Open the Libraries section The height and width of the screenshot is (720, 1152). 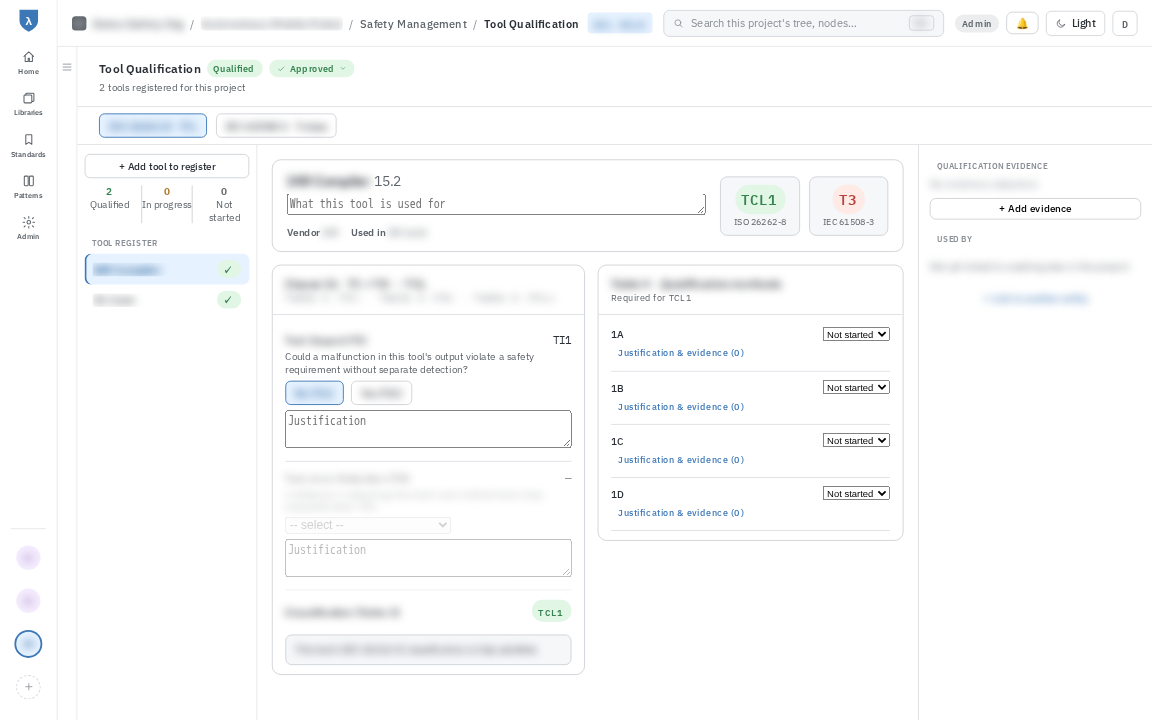tap(28, 104)
